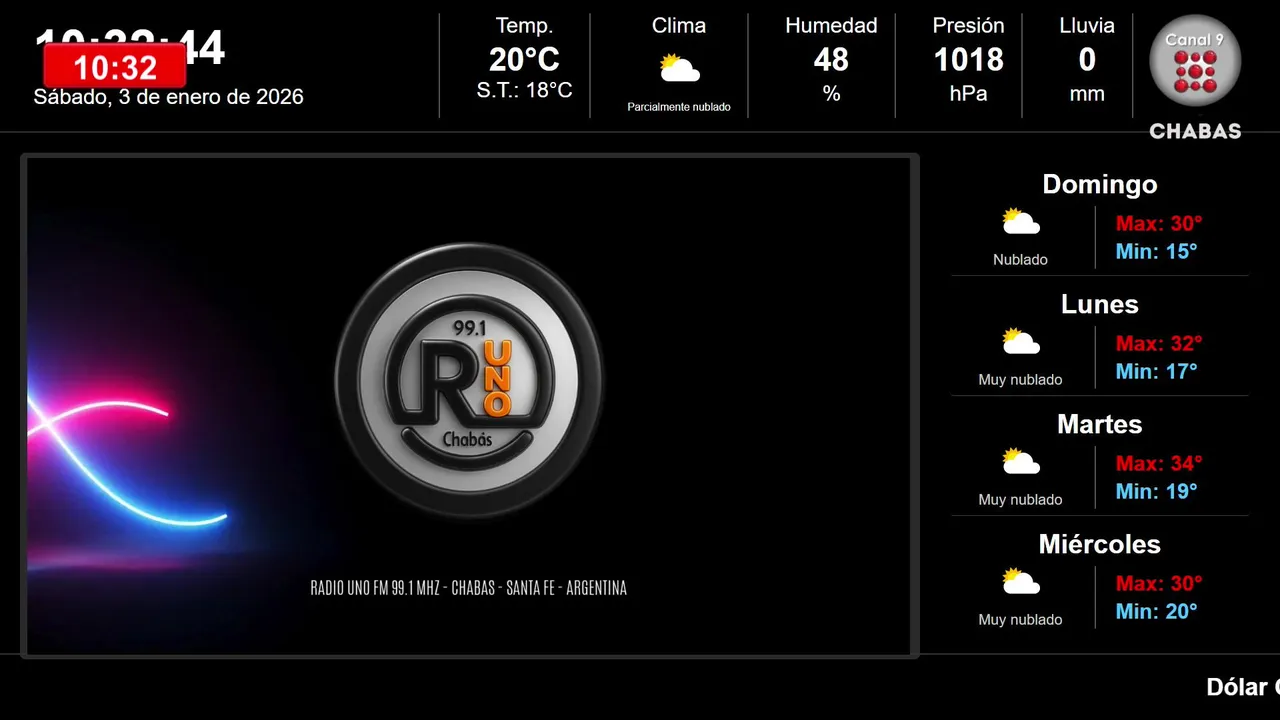Click the Lunes forecast weather icon
The width and height of the screenshot is (1280, 720).
pos(1021,341)
